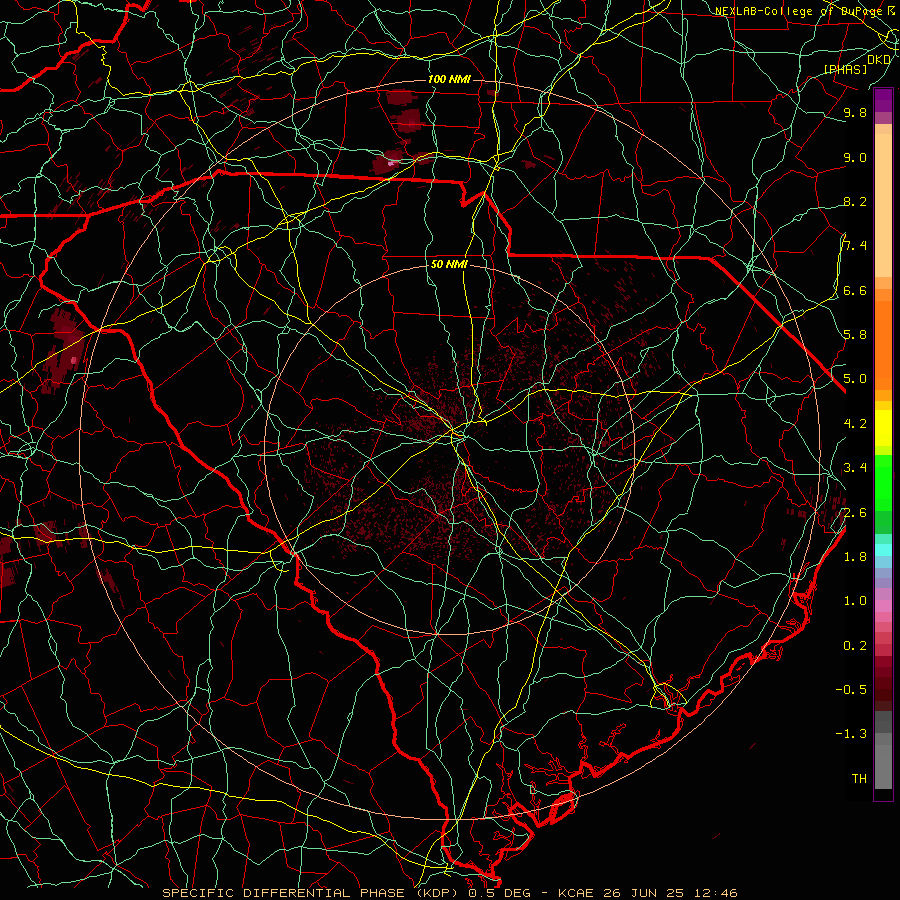900x900 pixels.
Task: Click the 2.6 value on the color scale
Action: (855, 513)
